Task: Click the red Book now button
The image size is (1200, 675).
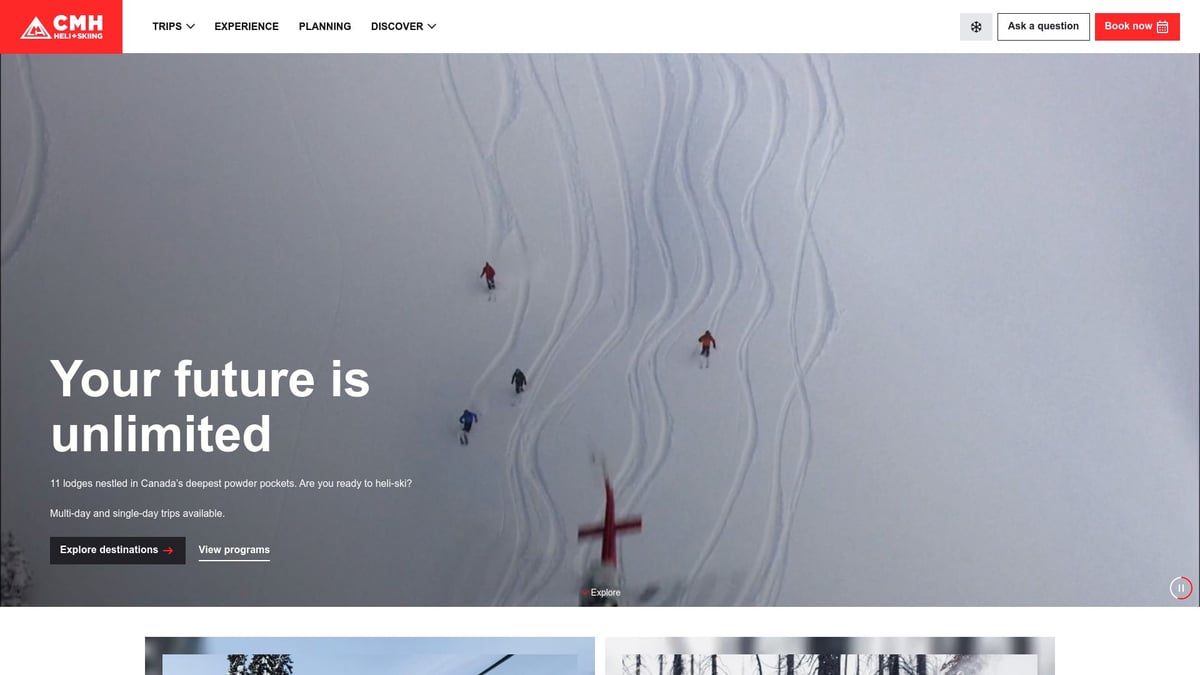Action: tap(1128, 27)
